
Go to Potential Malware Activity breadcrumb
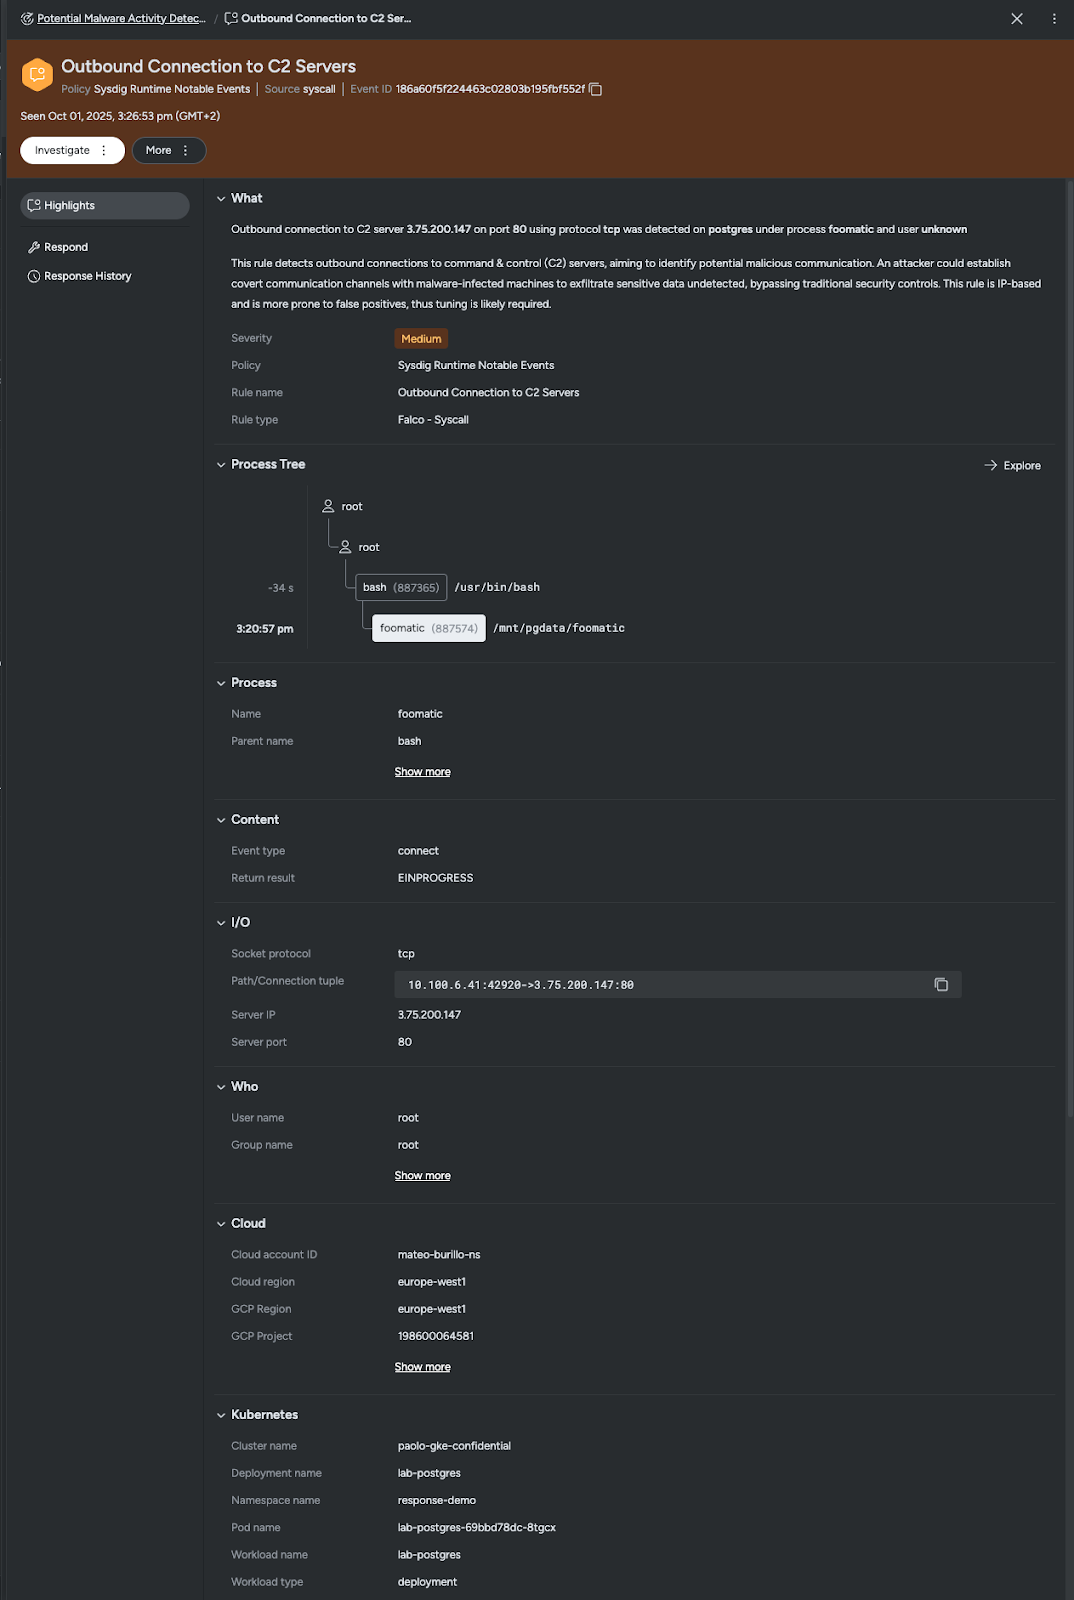pyautogui.click(x=121, y=19)
